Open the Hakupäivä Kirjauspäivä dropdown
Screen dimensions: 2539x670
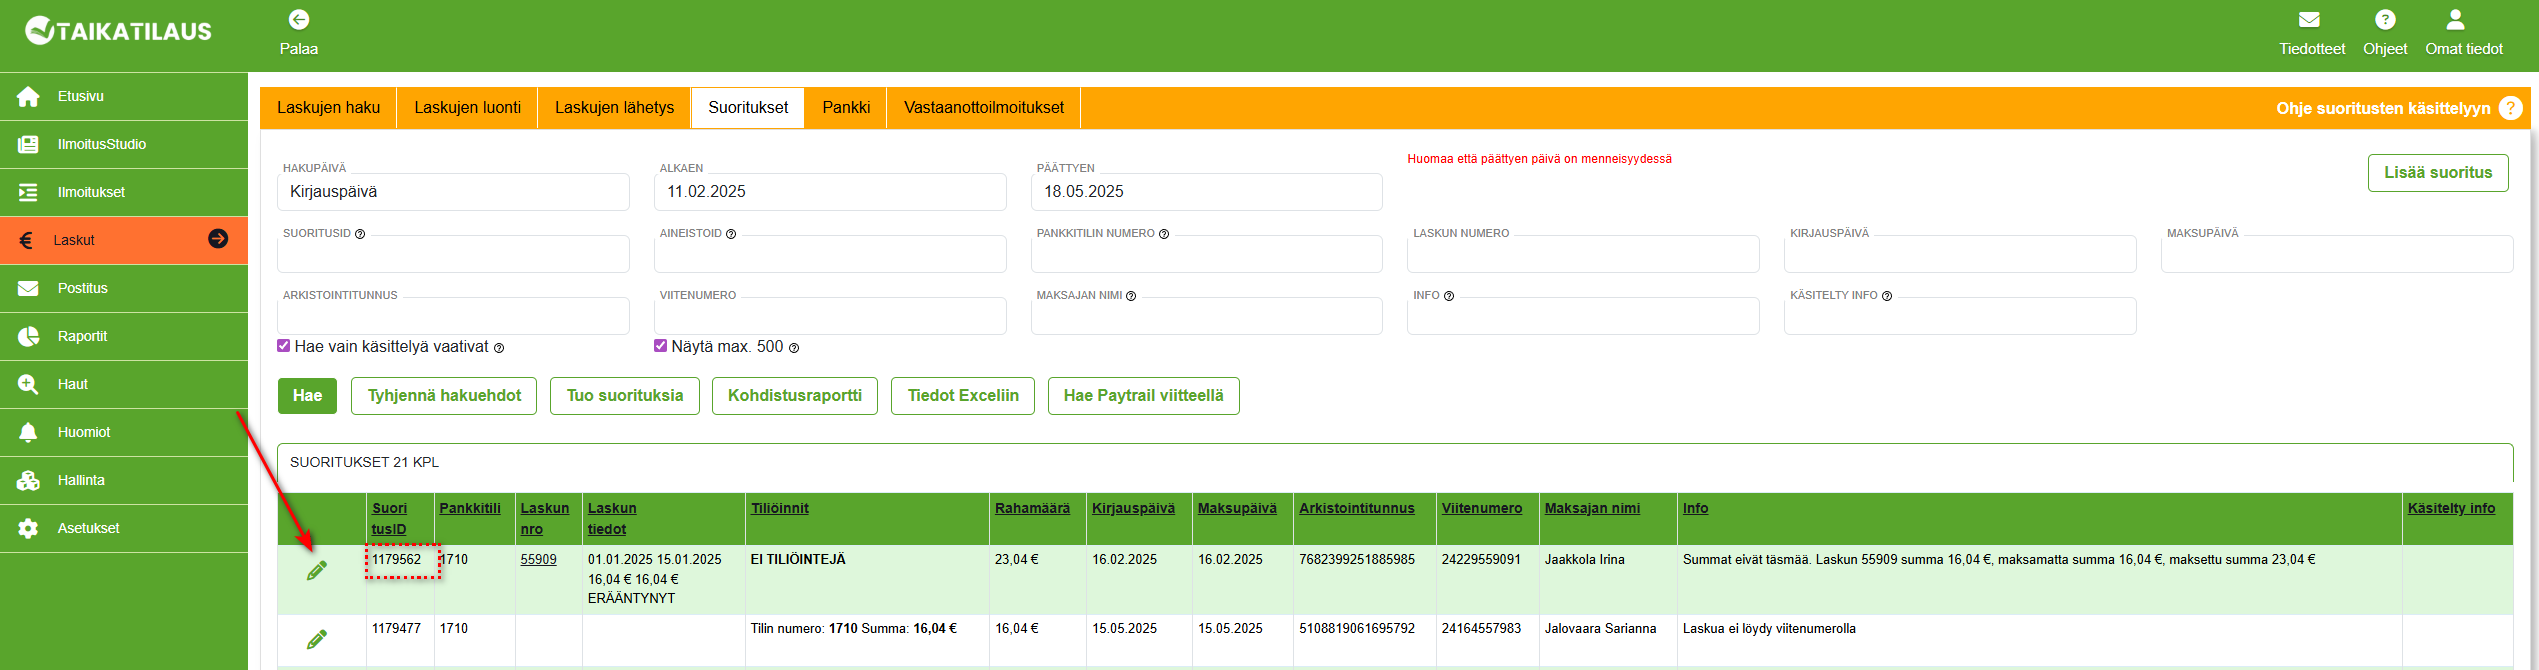(x=453, y=192)
